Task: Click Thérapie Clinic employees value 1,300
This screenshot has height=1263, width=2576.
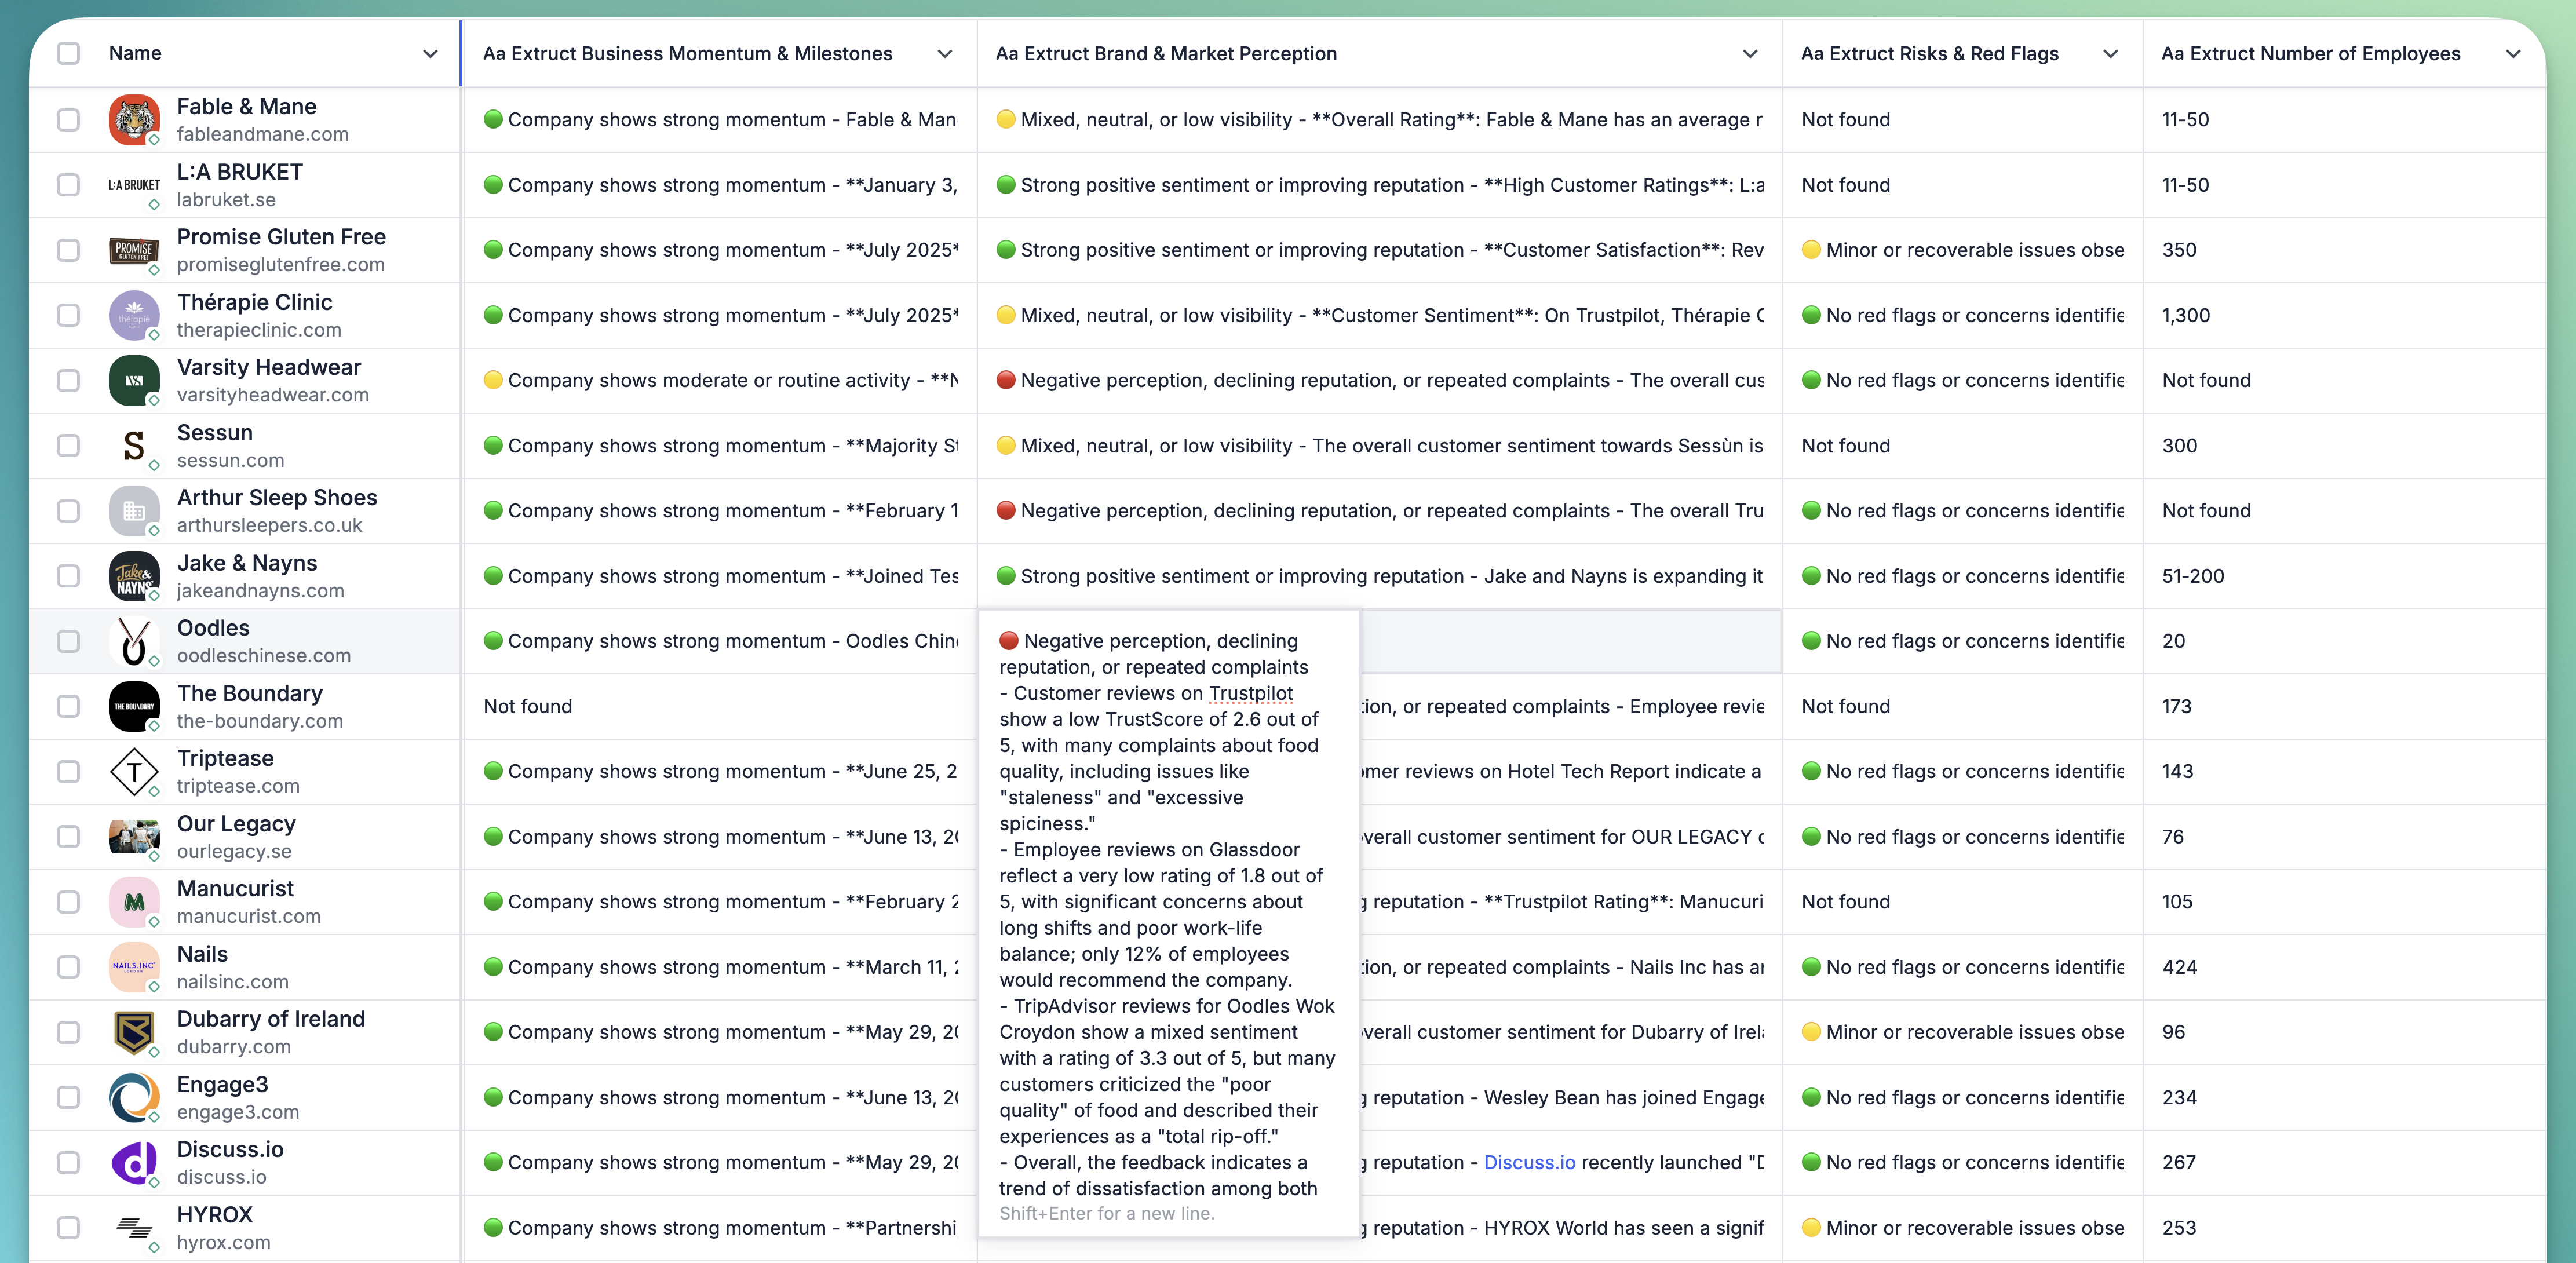Action: (2186, 315)
